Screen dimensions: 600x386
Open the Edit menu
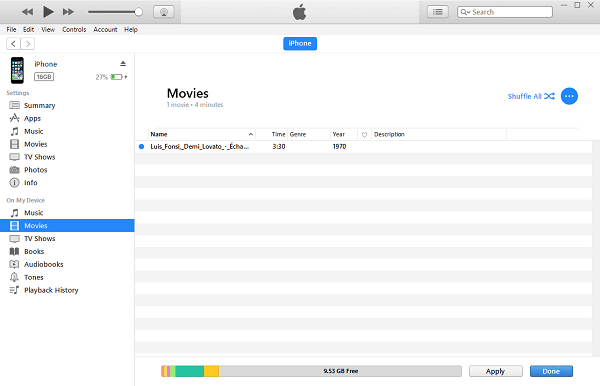coord(28,29)
